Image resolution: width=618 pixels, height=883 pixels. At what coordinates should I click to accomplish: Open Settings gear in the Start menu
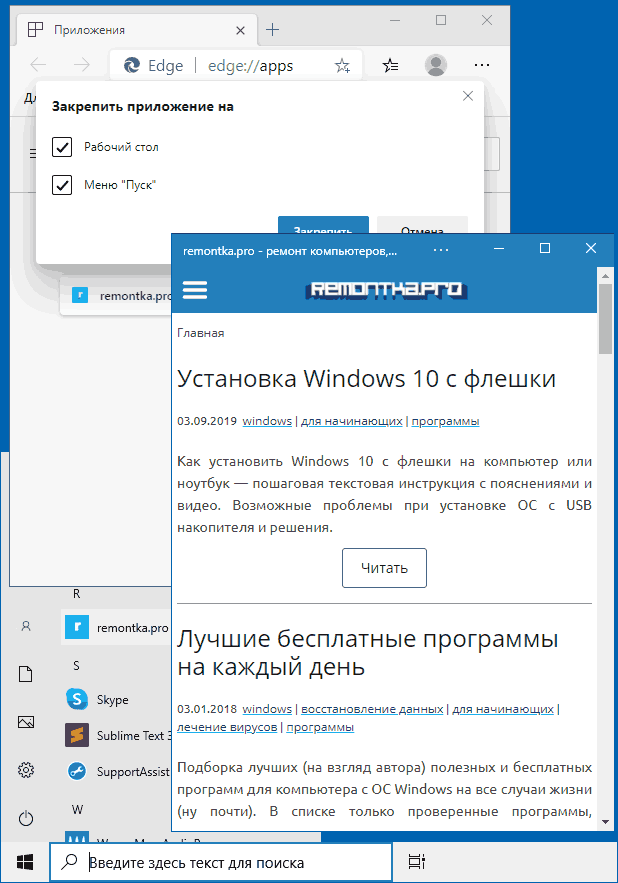click(x=26, y=770)
